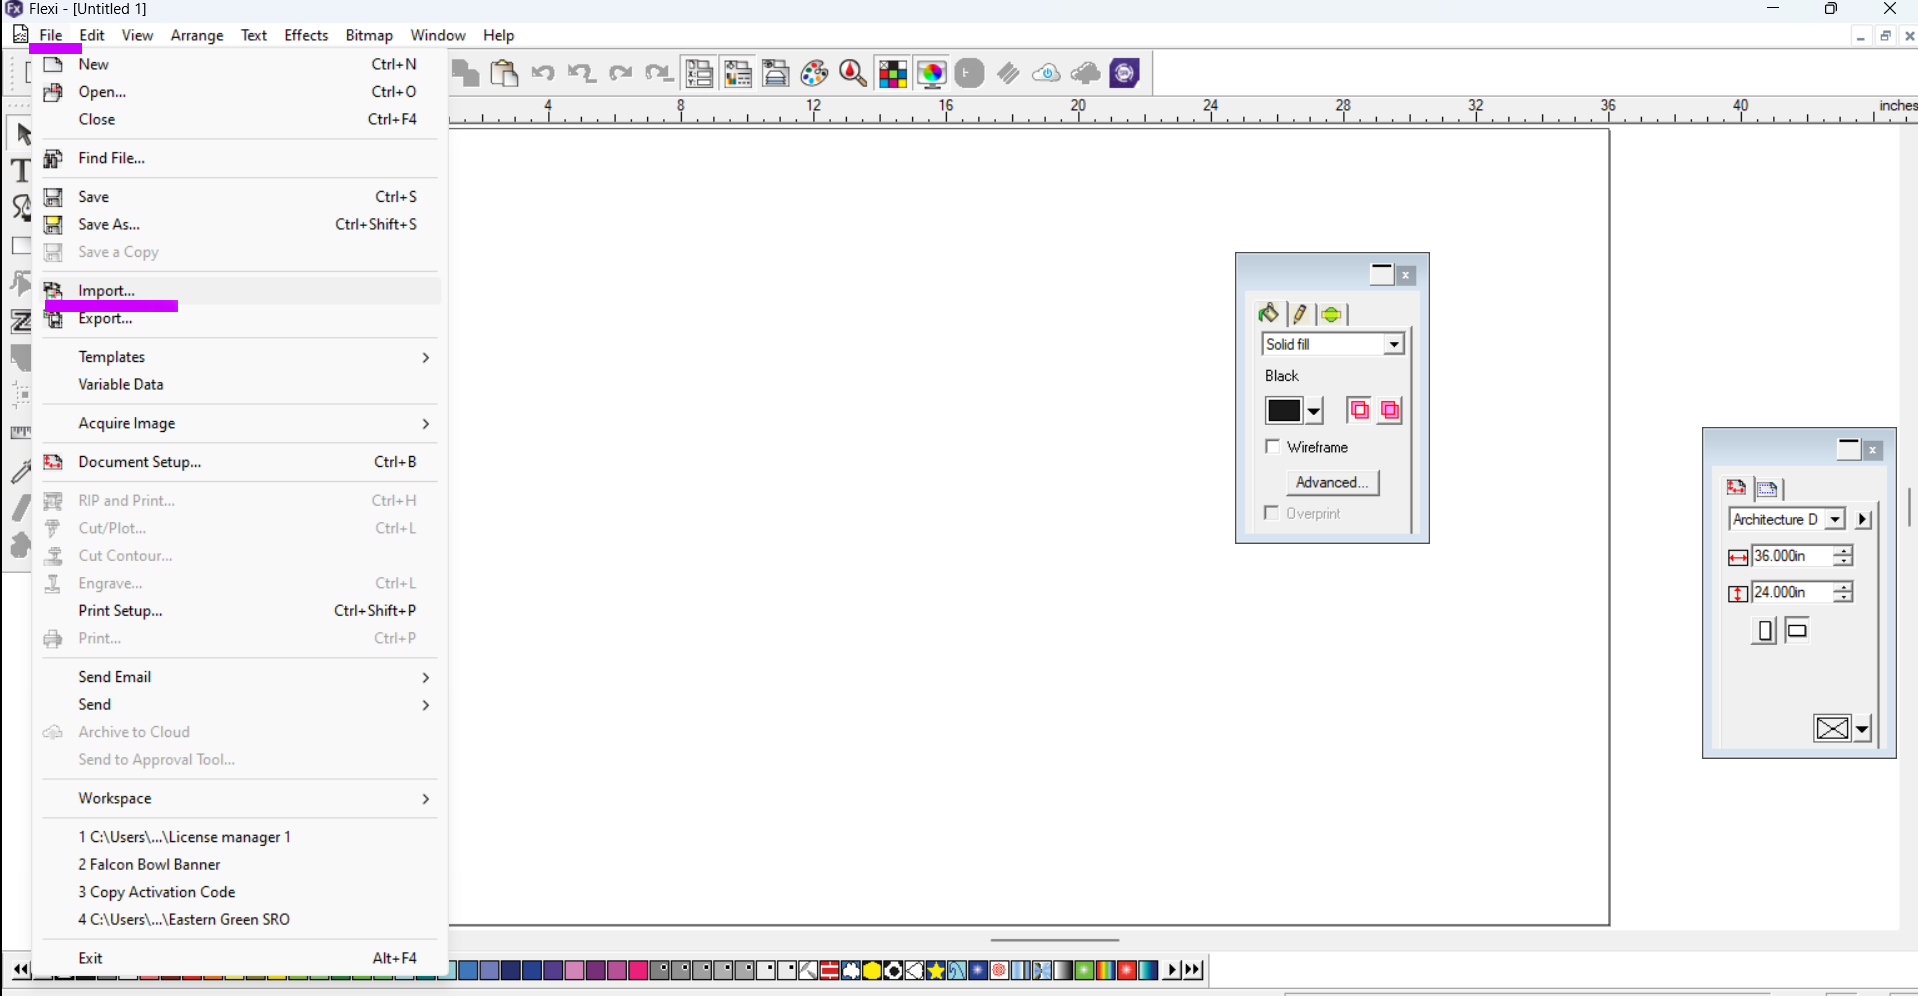Click the right pink overlapping squares icon
Viewport: 1918px width, 996px height.
point(1390,410)
